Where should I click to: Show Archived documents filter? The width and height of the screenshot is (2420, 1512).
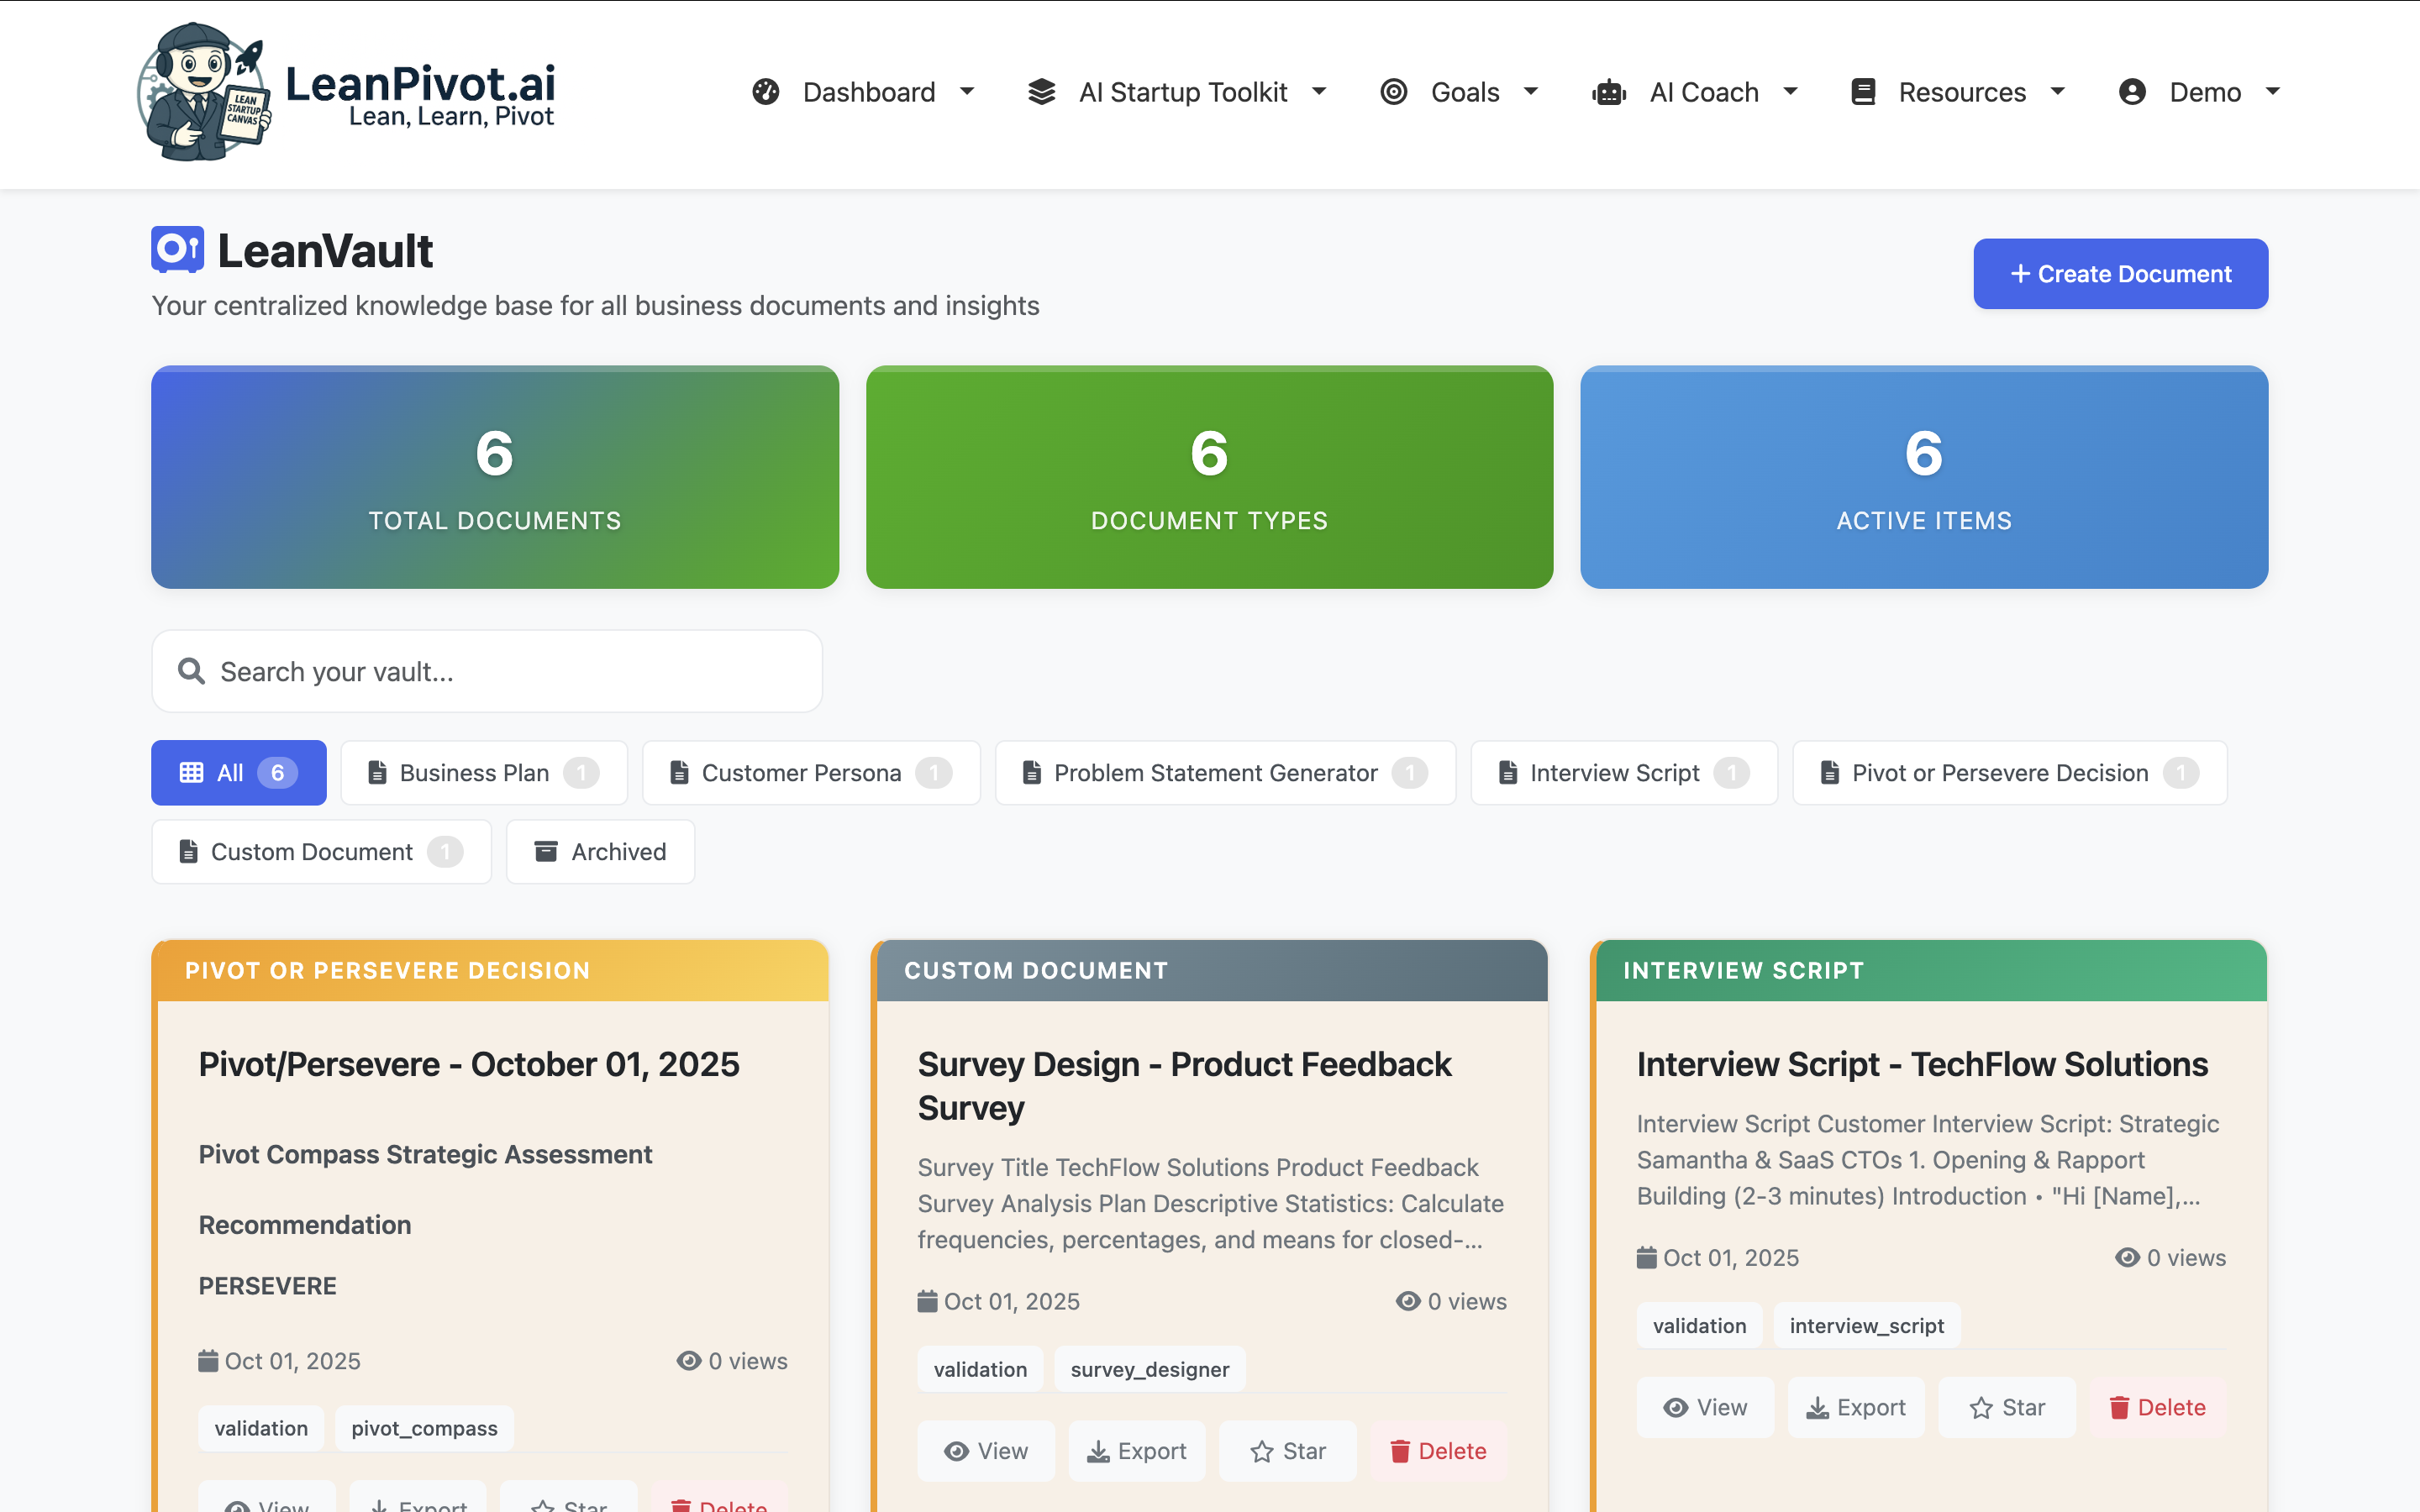pyautogui.click(x=600, y=852)
